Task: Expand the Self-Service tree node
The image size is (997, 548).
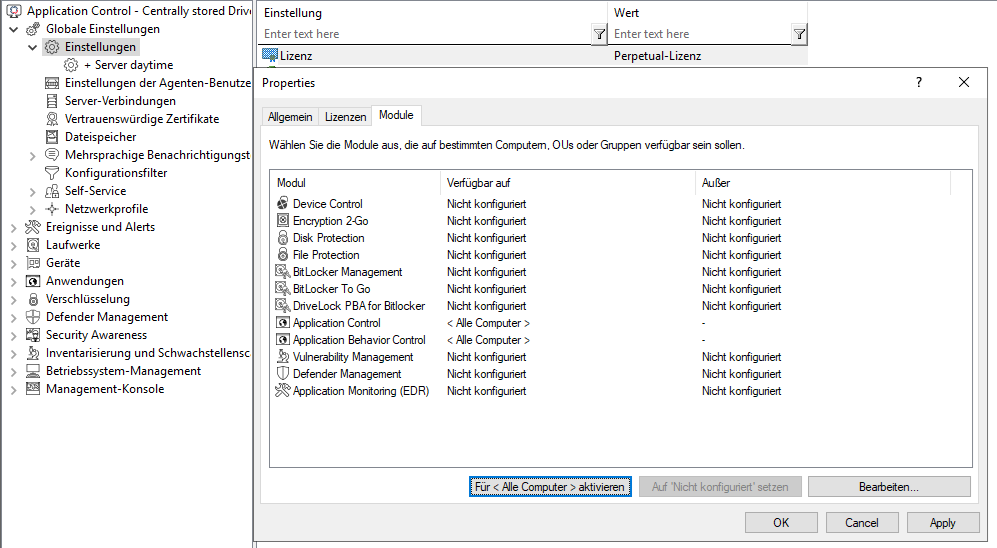Action: [x=33, y=191]
